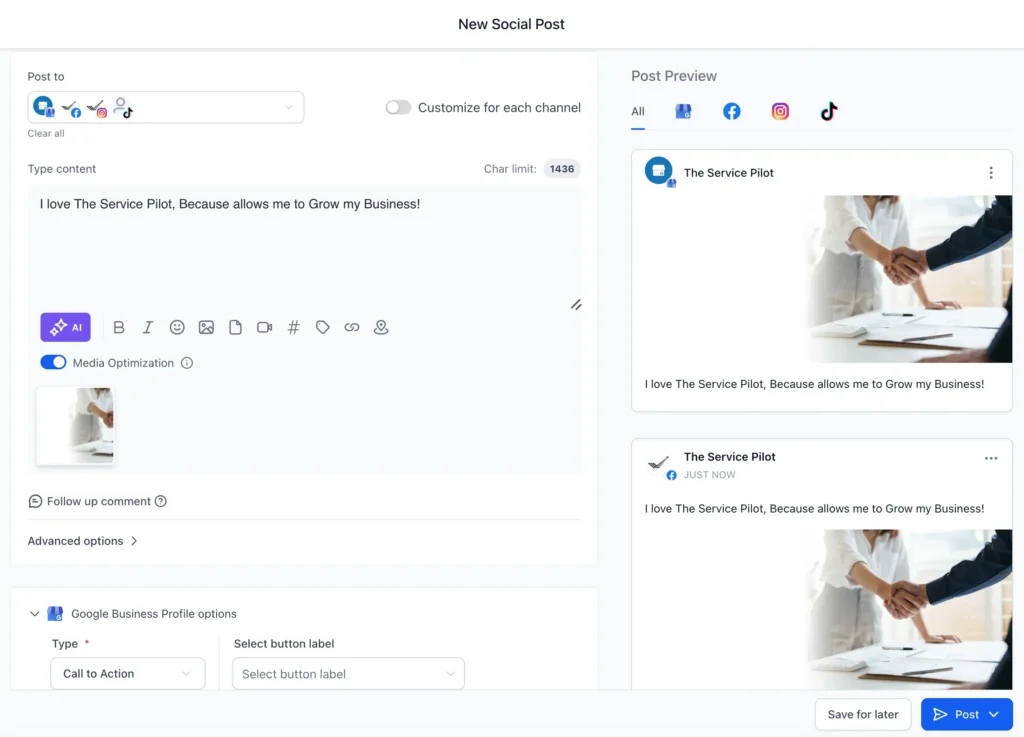Open the Post to channel dropdown
This screenshot has width=1024, height=737.
coord(288,108)
